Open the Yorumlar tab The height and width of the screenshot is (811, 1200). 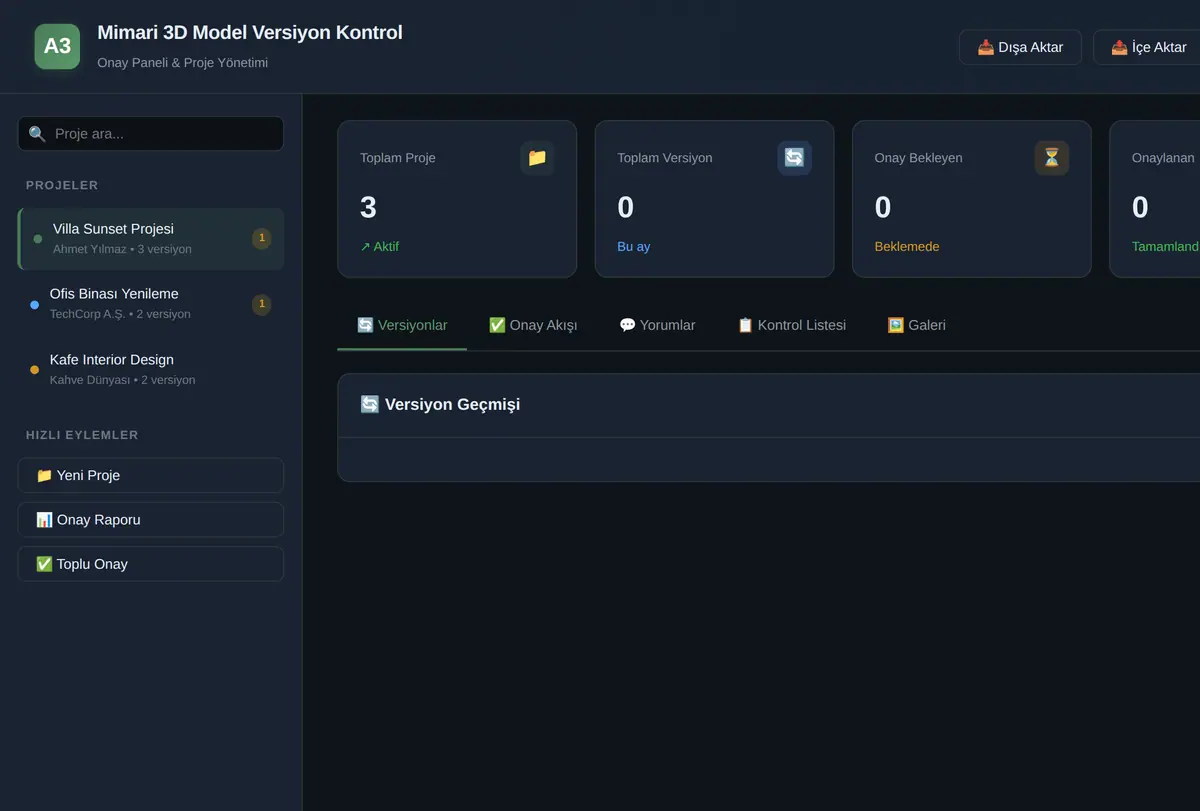(657, 325)
